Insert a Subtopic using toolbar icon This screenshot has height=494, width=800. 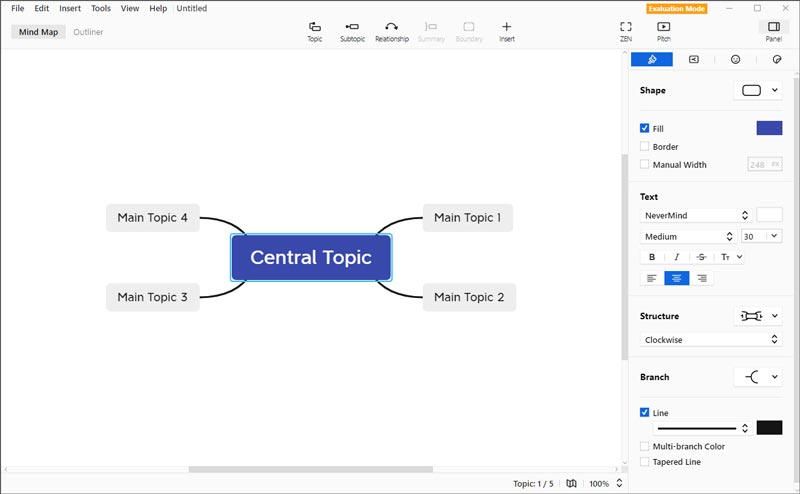(x=352, y=31)
